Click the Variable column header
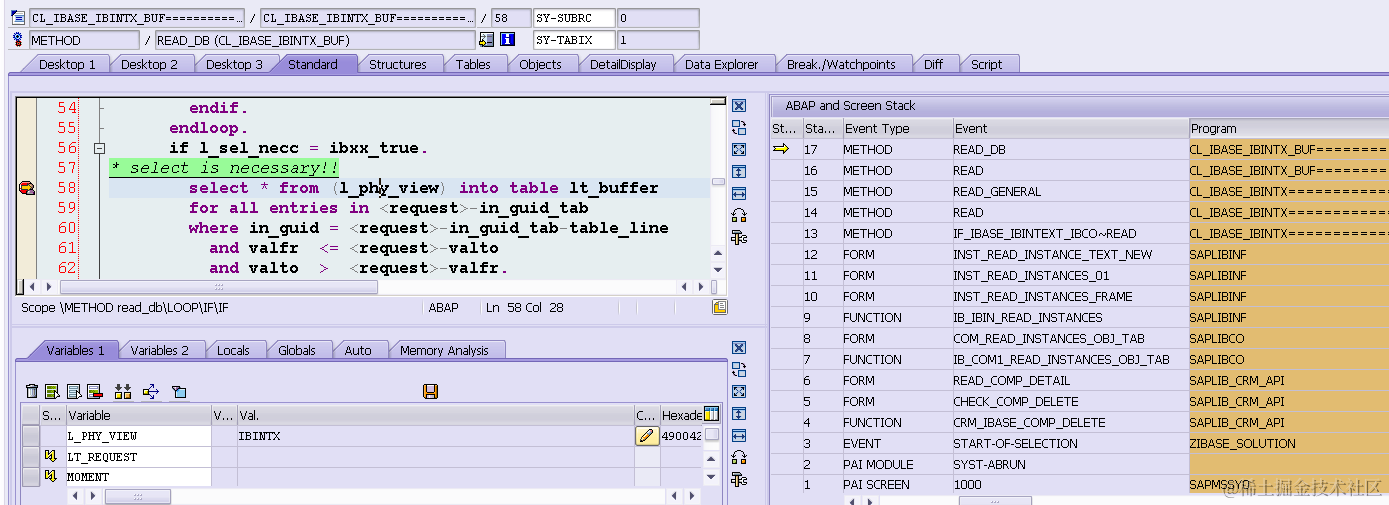Screen dimensions: 1389x505 138,415
